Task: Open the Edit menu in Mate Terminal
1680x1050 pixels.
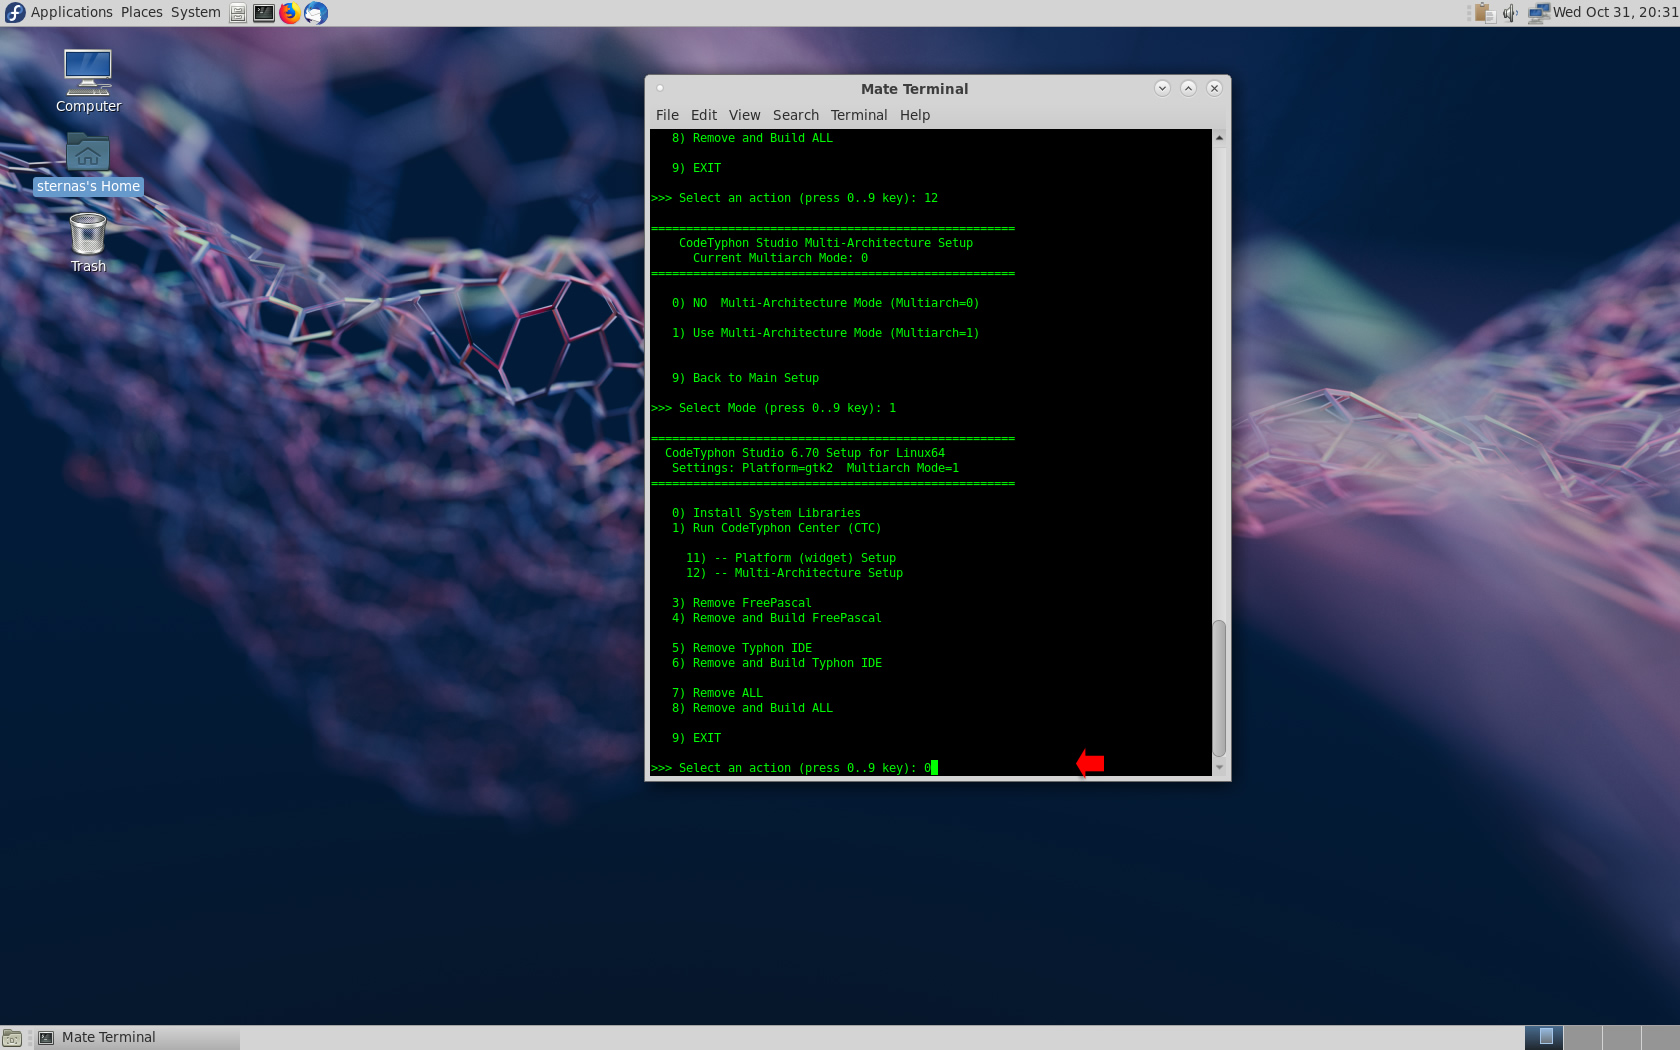Action: click(704, 115)
